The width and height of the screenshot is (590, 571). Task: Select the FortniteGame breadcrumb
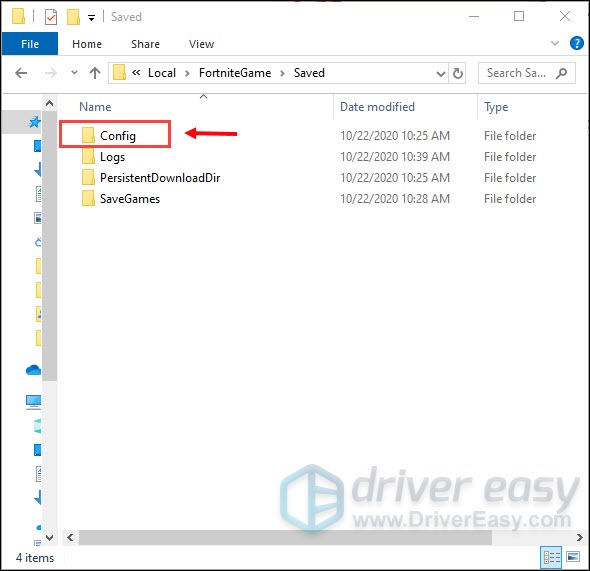pos(235,73)
